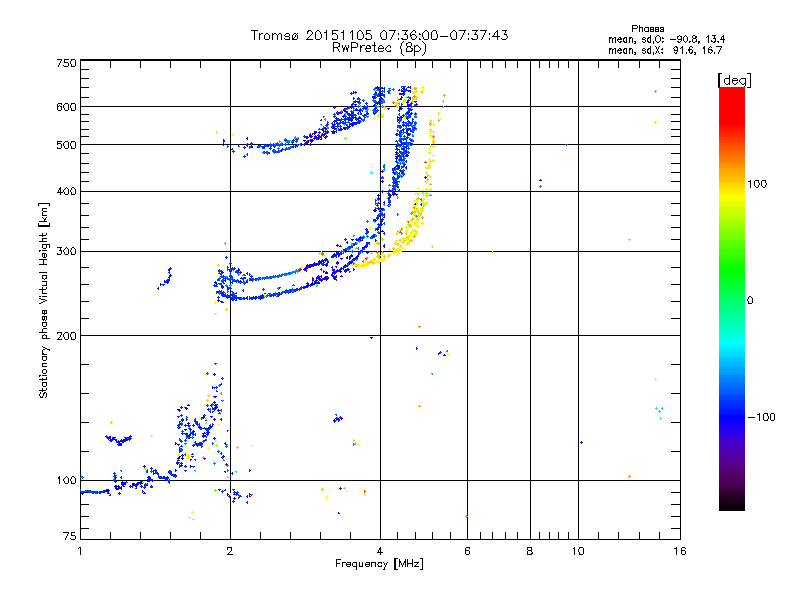Click the x-axis '4' tick label
Image resolution: width=800 pixels, height=600 pixels.
click(380, 551)
